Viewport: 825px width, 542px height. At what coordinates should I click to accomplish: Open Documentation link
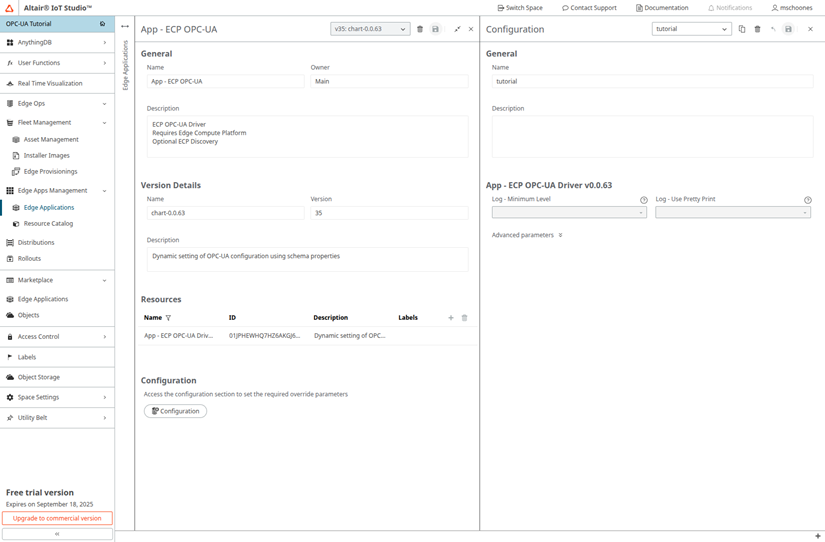click(x=662, y=8)
